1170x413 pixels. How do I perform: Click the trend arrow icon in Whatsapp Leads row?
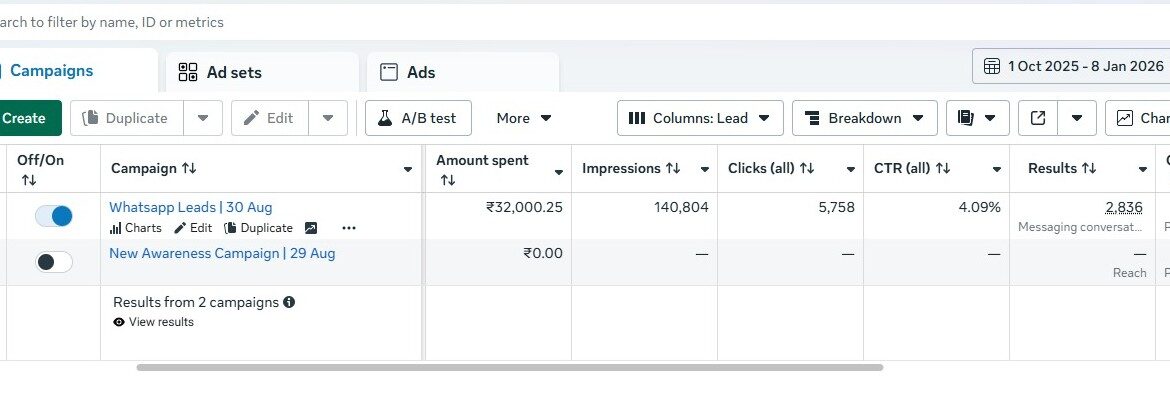coord(311,228)
